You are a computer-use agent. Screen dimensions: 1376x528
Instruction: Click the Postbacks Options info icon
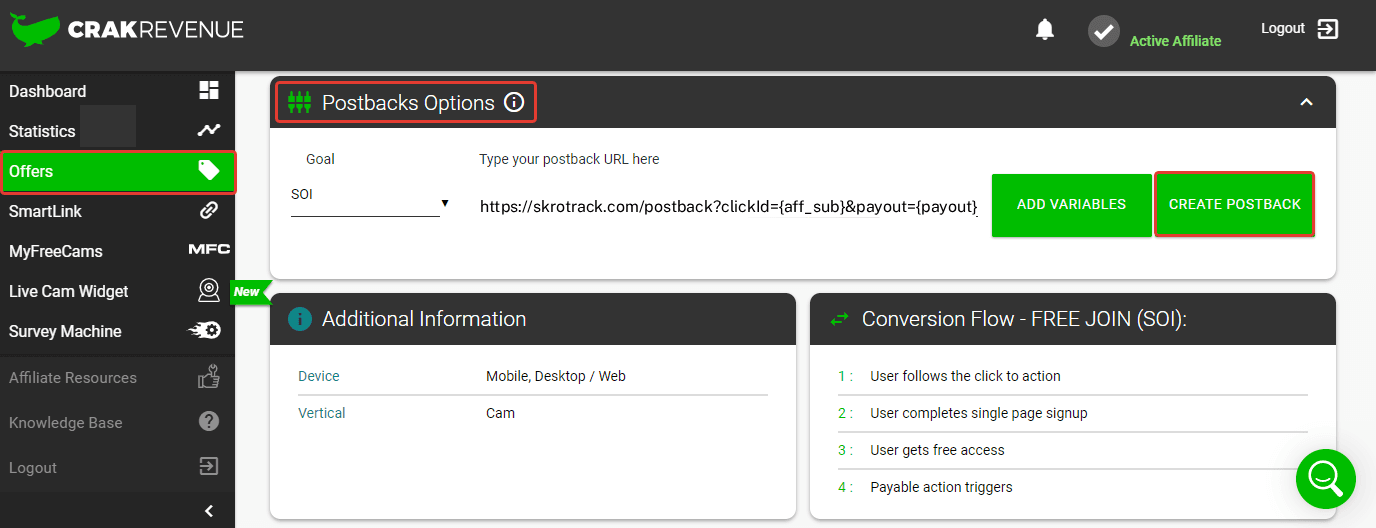[514, 102]
